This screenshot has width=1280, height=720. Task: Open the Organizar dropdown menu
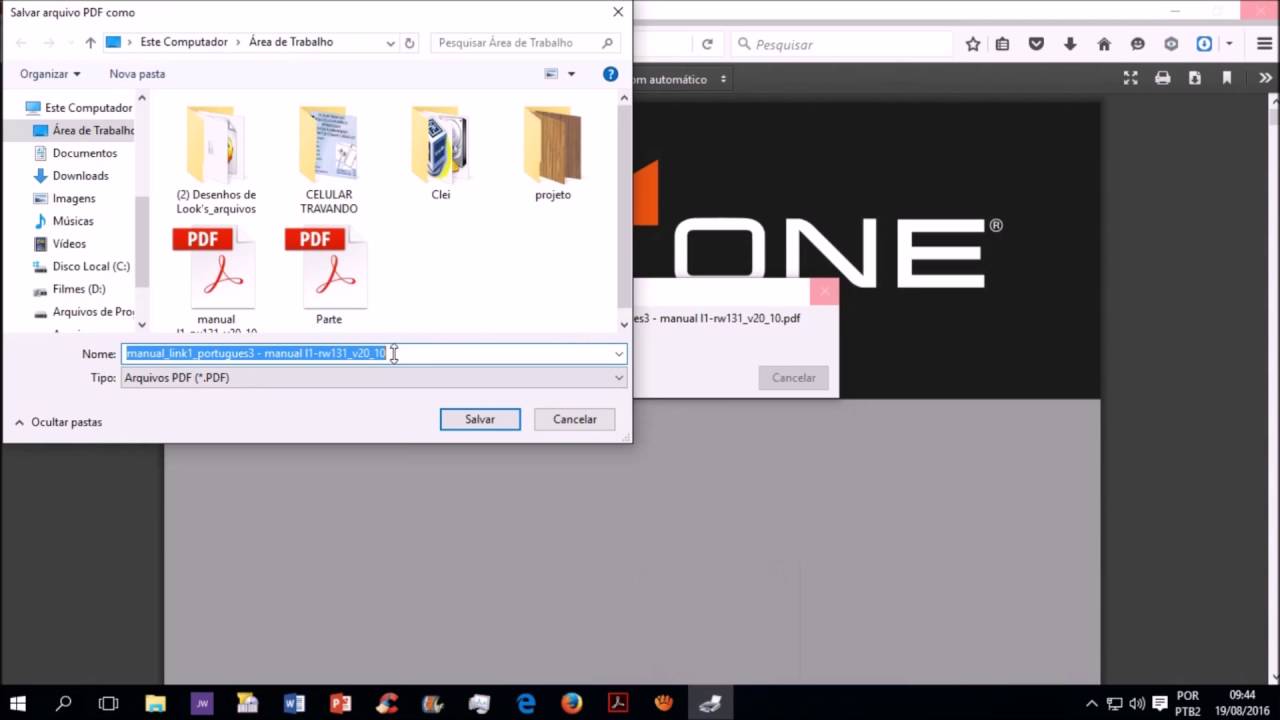(x=50, y=74)
